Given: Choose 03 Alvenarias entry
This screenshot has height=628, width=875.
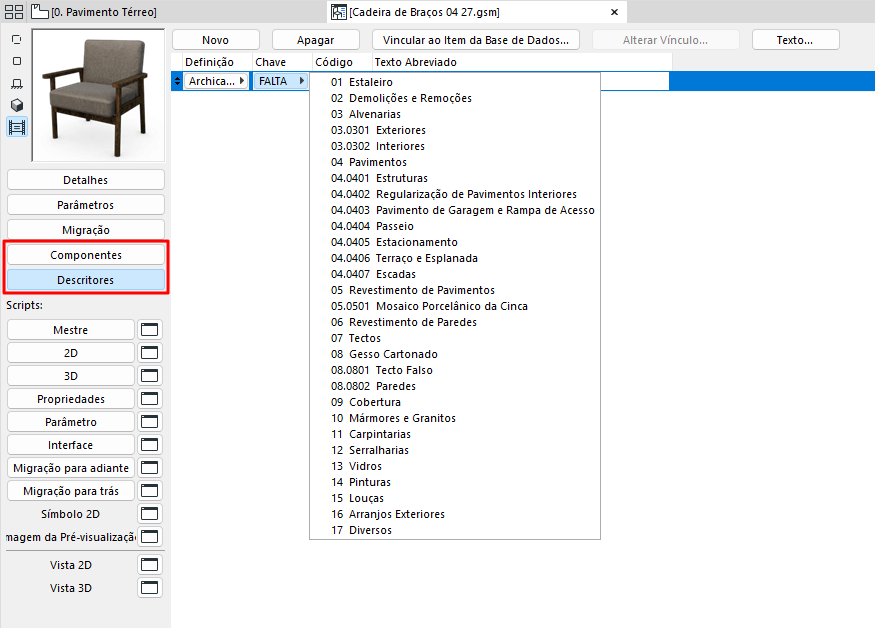Looking at the screenshot, I should pyautogui.click(x=455, y=114).
